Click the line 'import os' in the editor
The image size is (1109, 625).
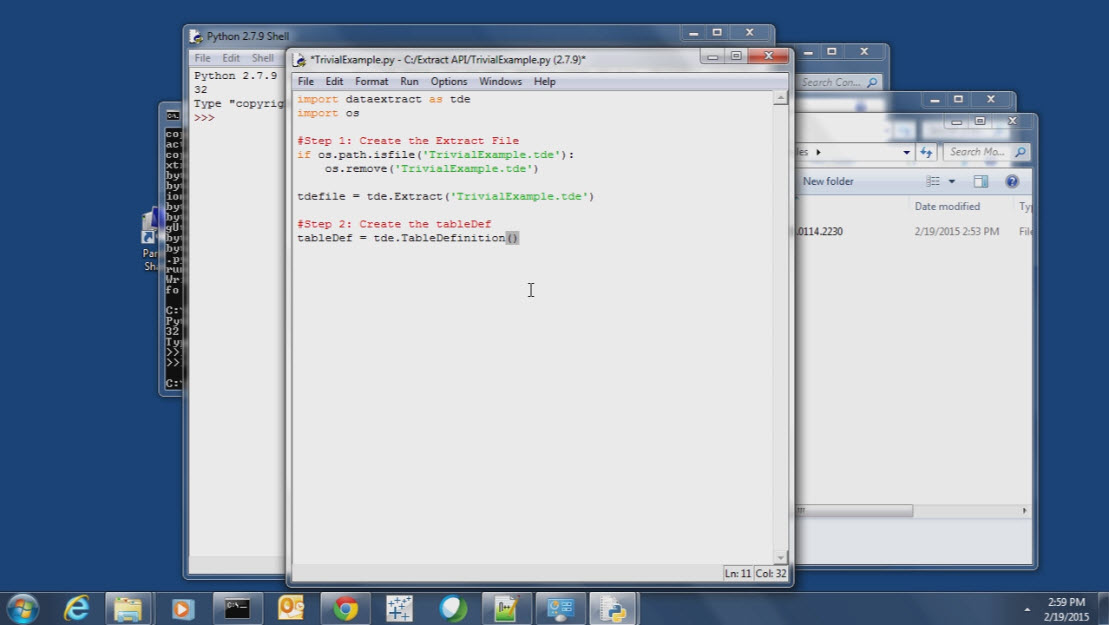click(x=328, y=113)
